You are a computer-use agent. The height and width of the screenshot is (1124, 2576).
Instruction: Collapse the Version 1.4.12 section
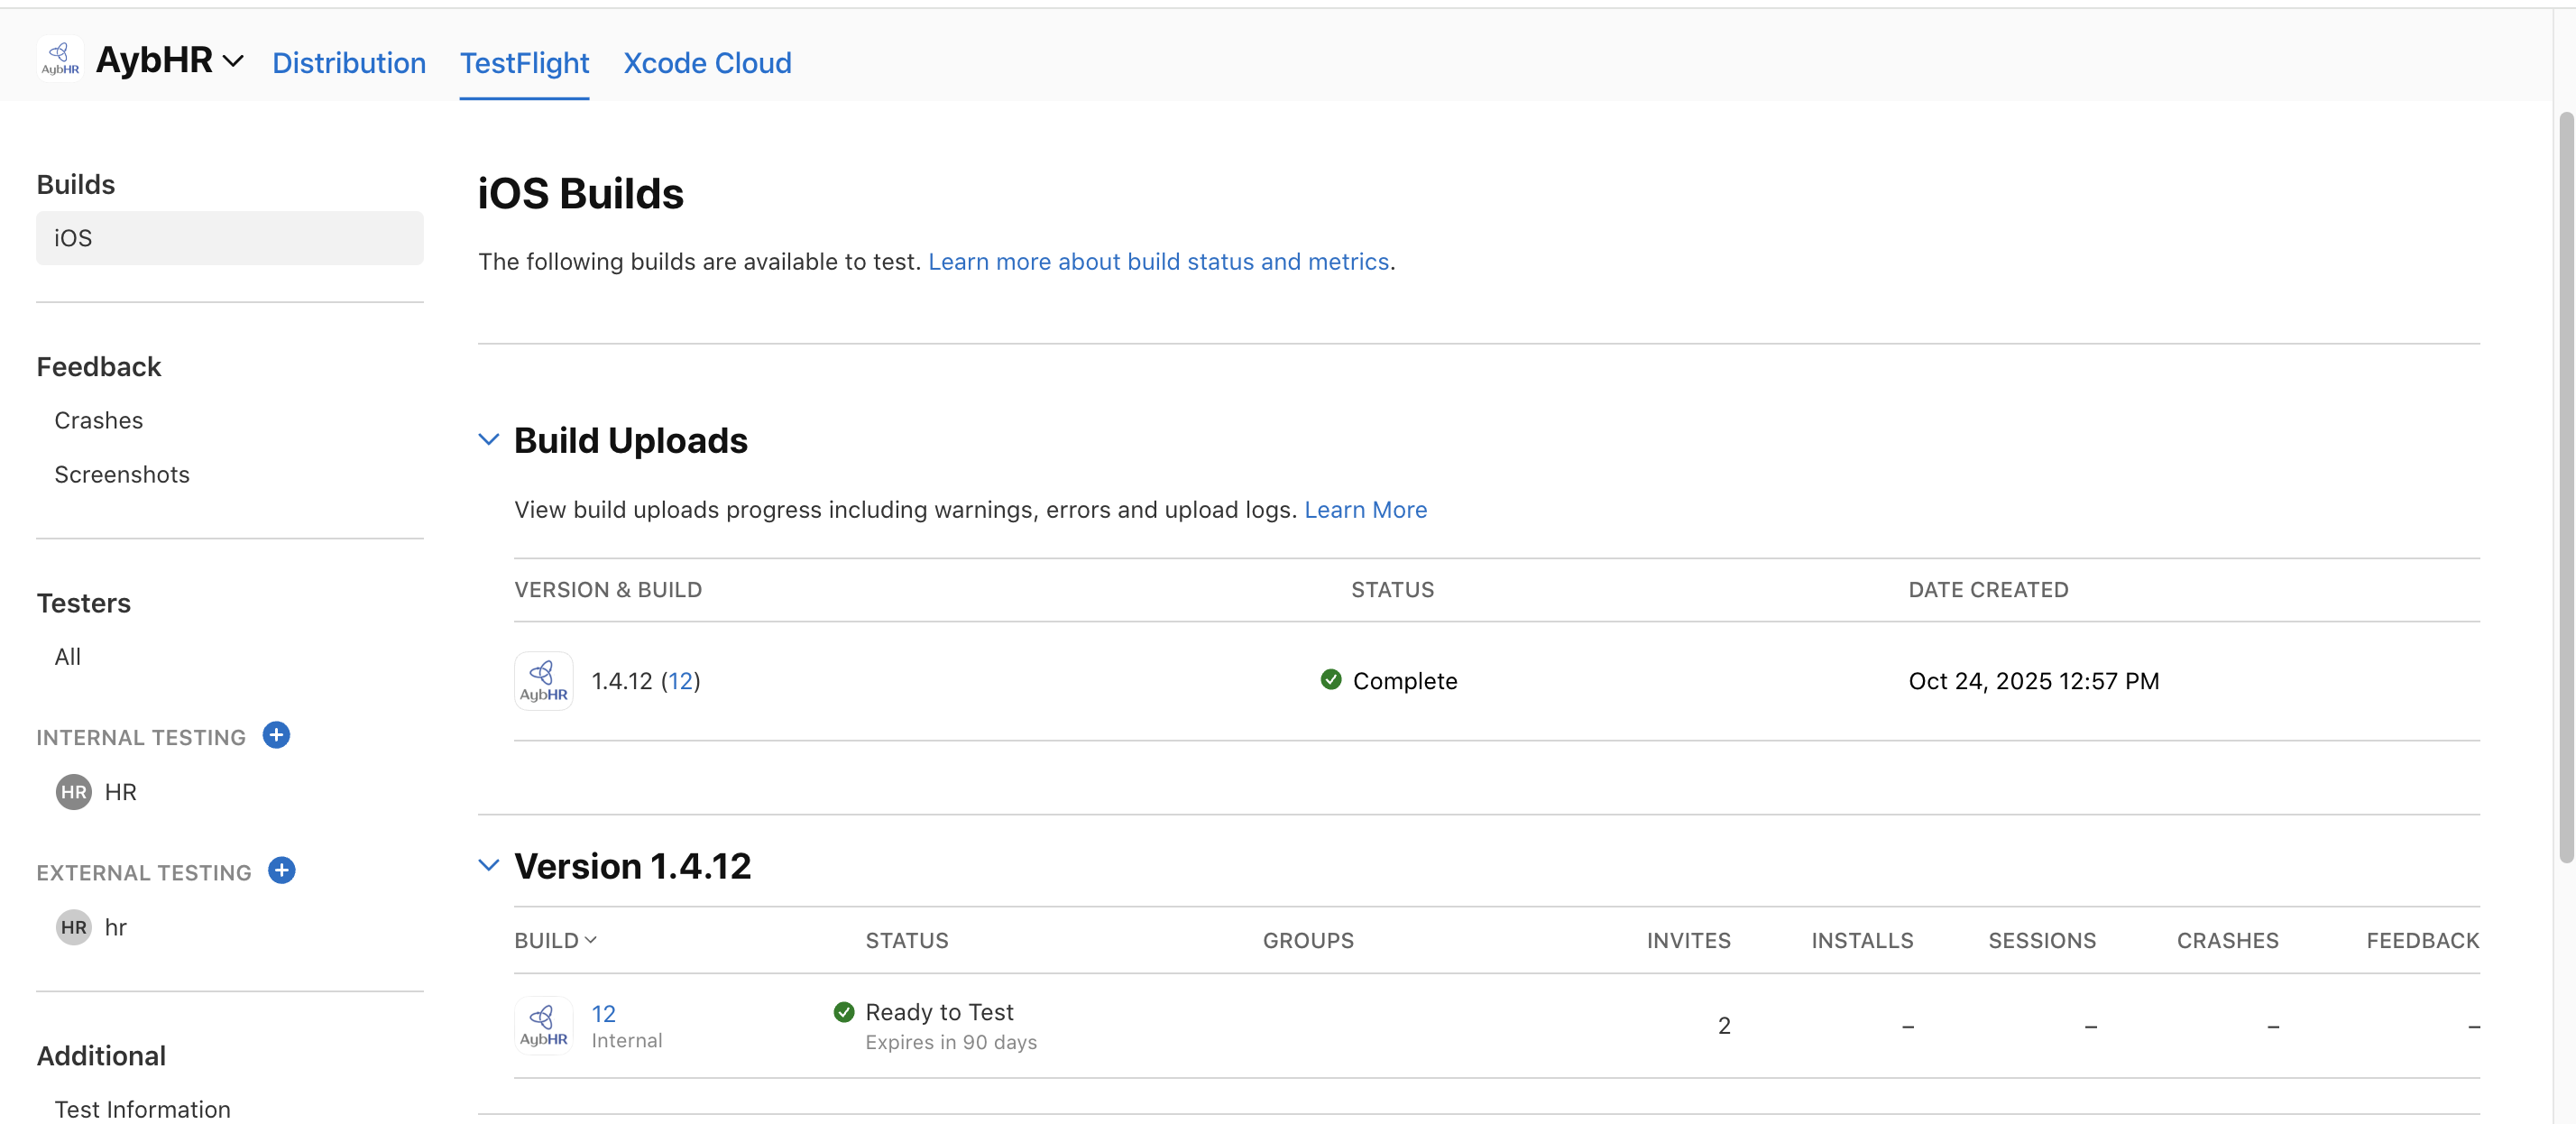(x=488, y=865)
